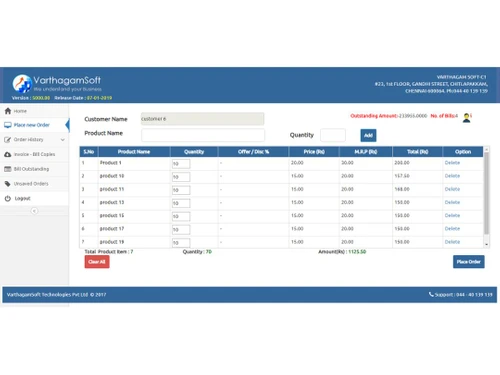
Task: Click the VarthagamSoft logo
Action: 57,83
